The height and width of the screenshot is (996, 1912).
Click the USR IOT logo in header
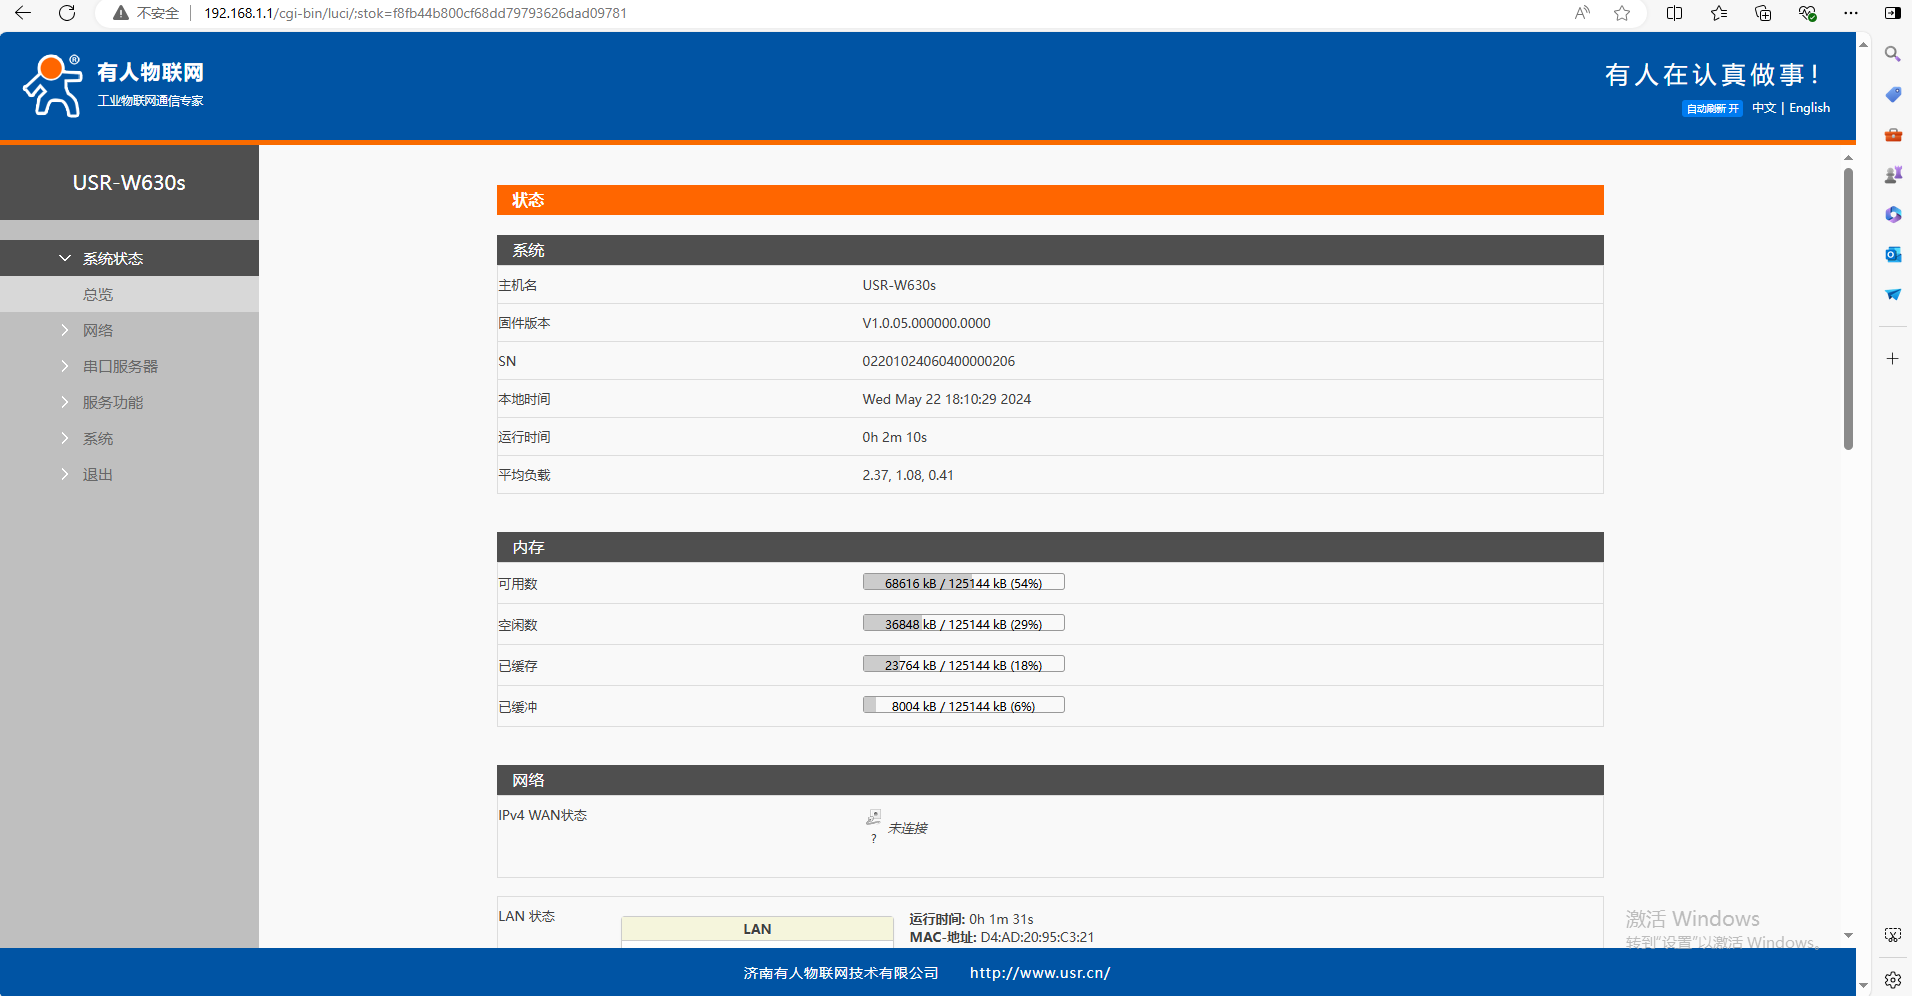pyautogui.click(x=112, y=86)
